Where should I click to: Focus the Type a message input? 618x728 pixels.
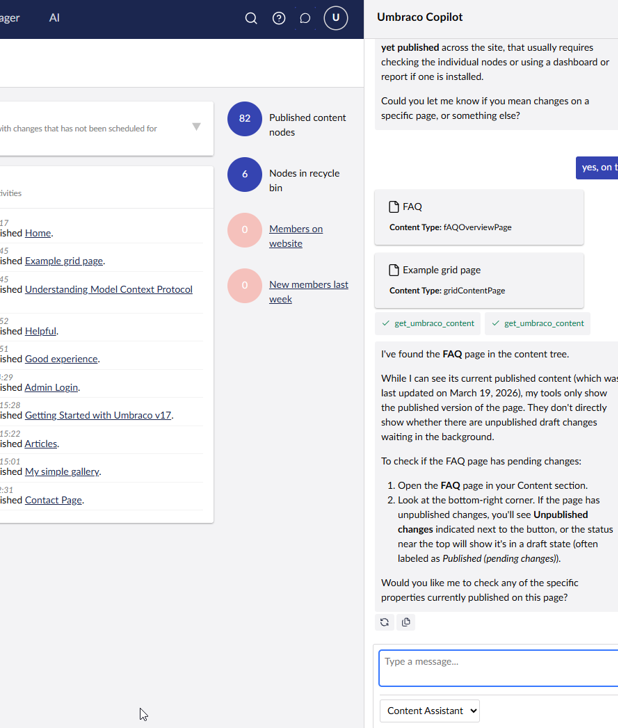coord(498,667)
